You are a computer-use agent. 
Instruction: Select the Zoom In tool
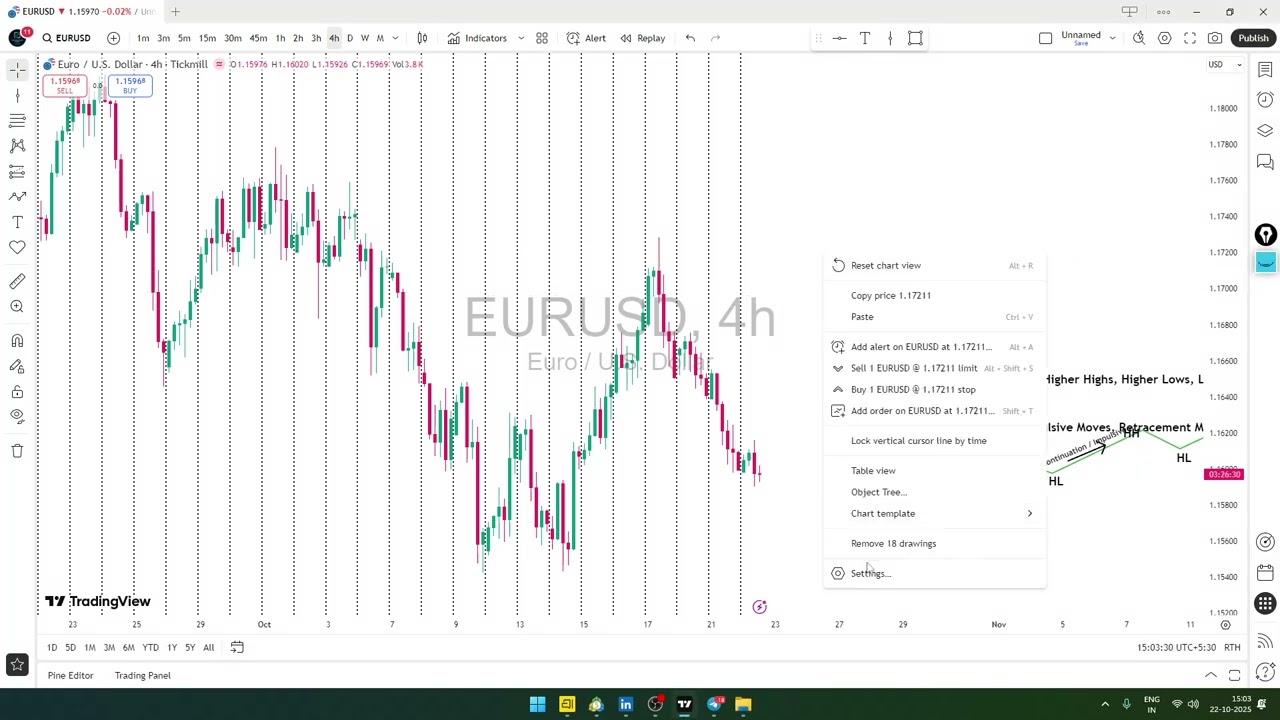click(x=17, y=307)
